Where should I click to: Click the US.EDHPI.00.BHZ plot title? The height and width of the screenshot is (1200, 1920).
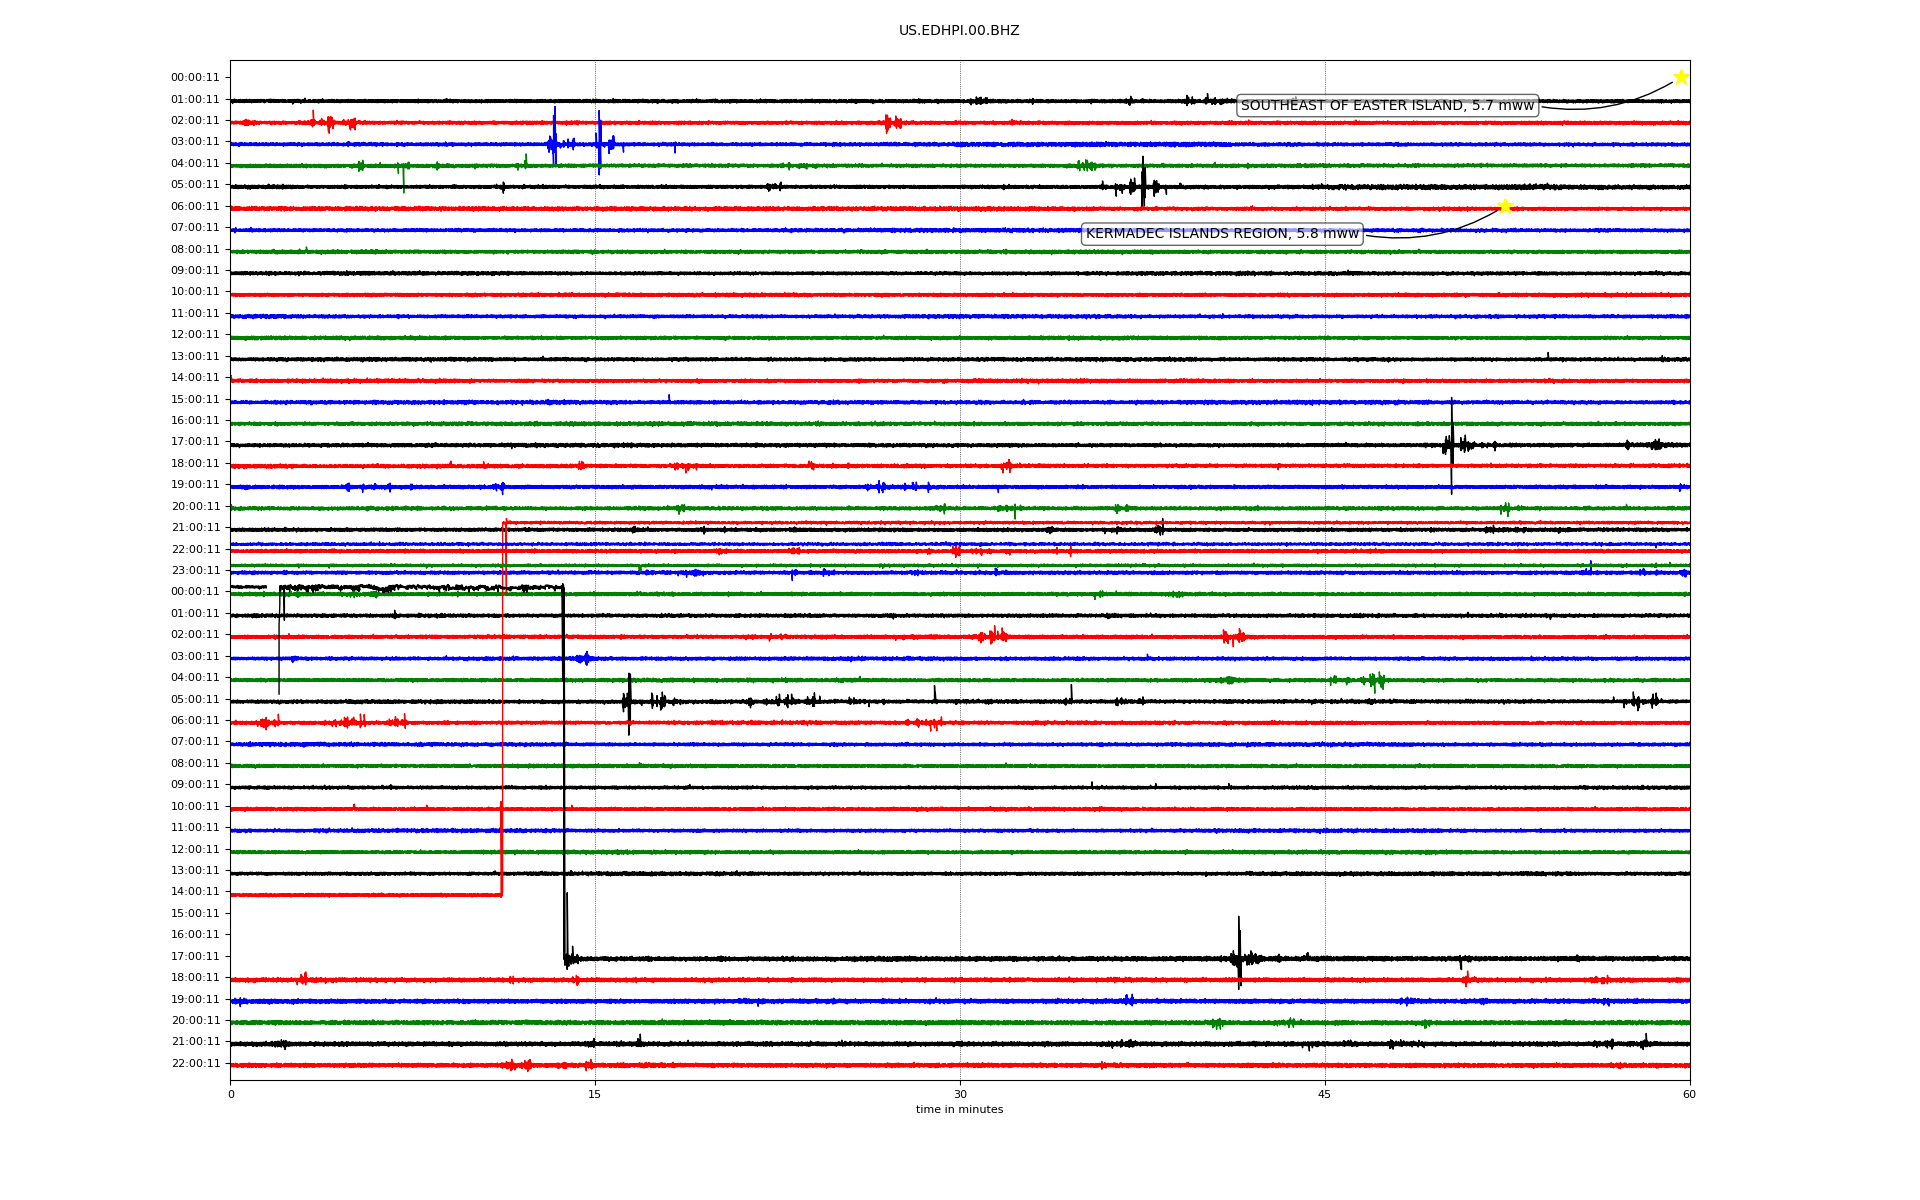click(x=959, y=31)
